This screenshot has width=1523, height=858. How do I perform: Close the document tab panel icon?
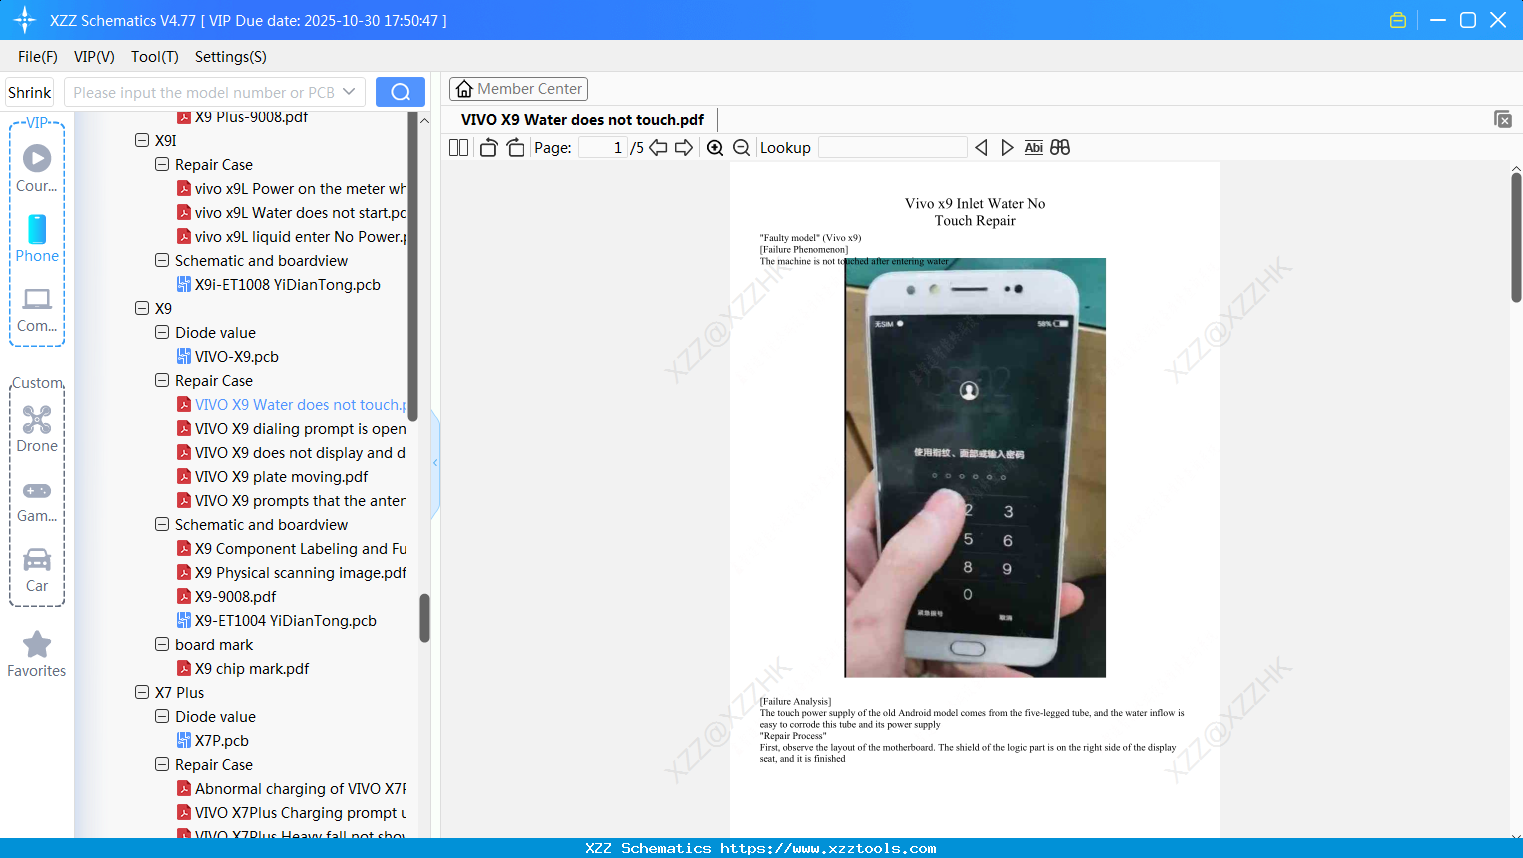coord(1502,119)
